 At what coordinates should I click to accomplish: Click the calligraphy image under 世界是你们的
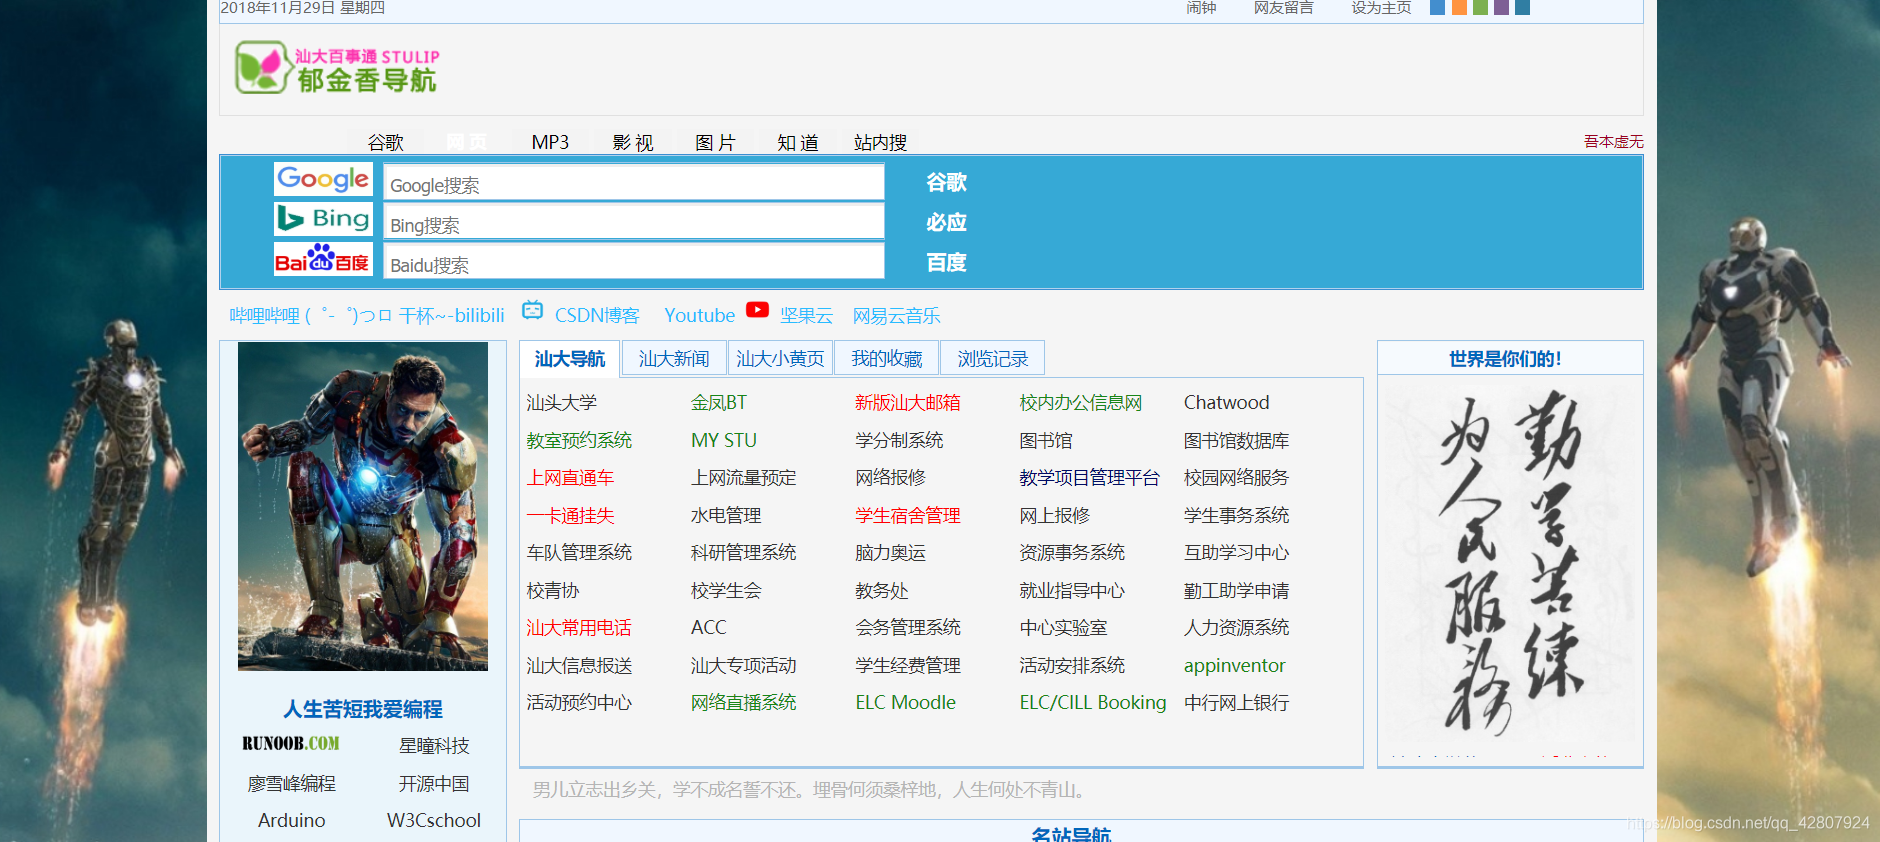pos(1510,566)
